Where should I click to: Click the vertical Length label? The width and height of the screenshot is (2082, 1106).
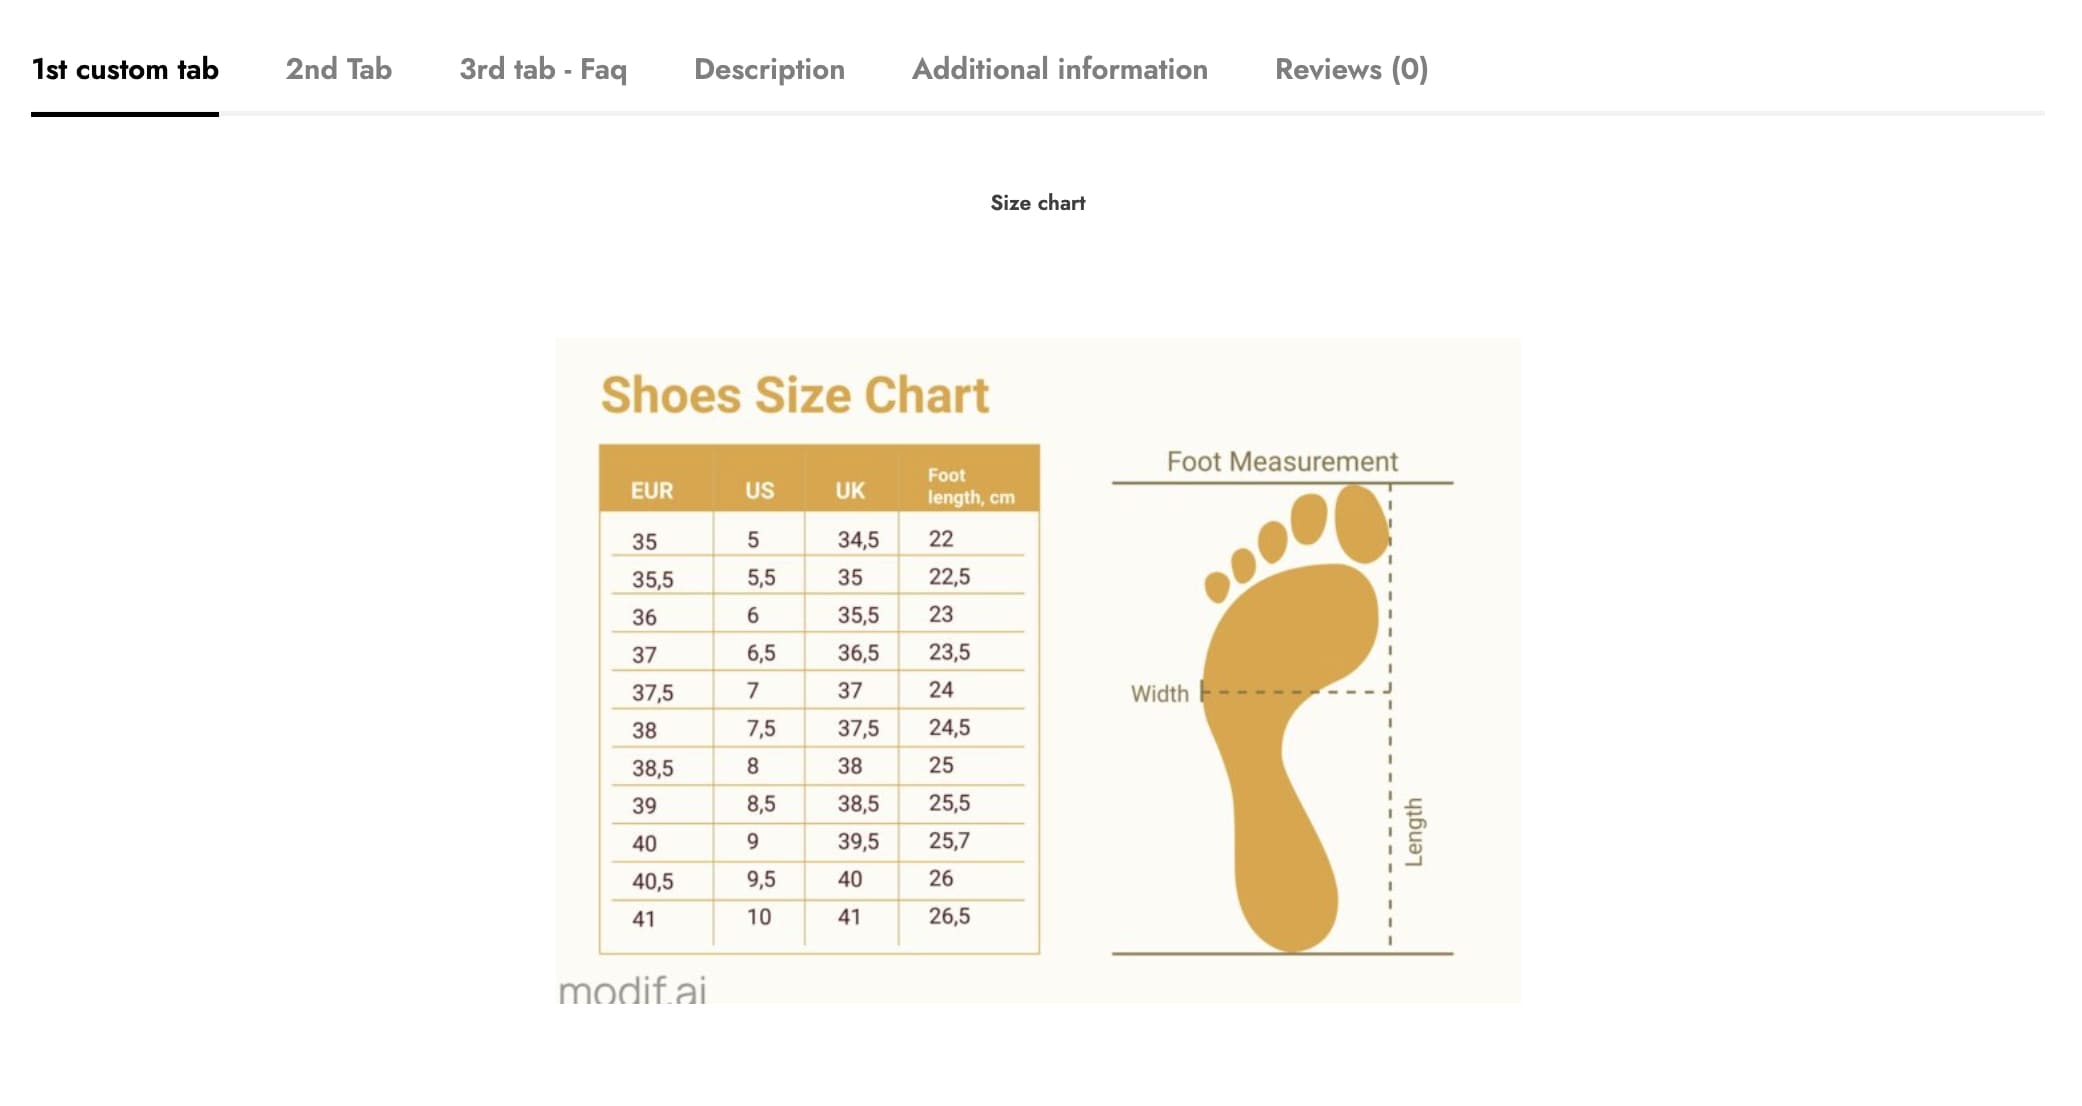(1413, 832)
